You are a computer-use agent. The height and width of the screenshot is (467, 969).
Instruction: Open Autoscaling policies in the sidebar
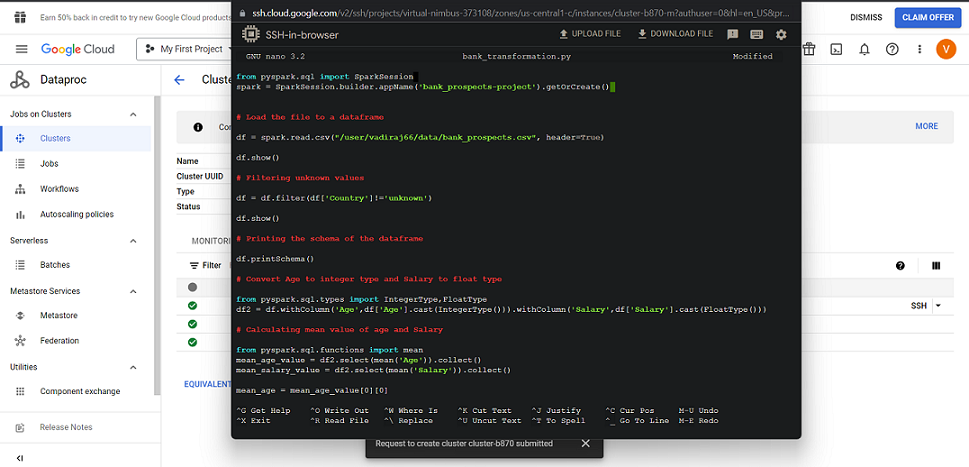75,214
